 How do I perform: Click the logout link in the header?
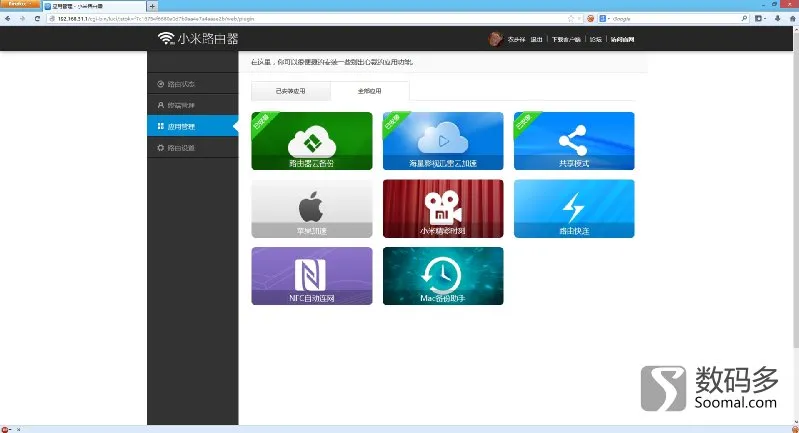coord(536,39)
